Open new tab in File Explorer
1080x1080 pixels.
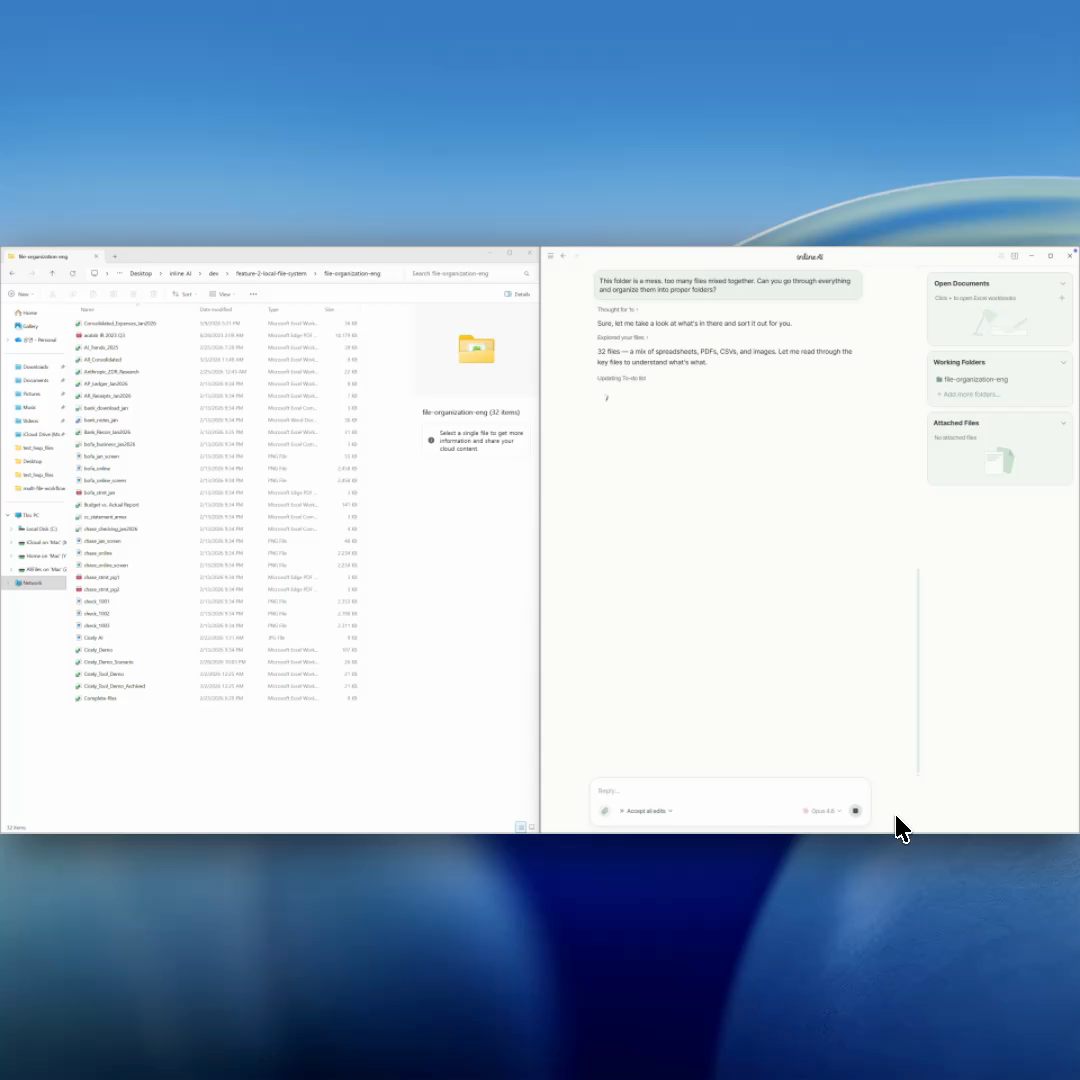pyautogui.click(x=115, y=256)
